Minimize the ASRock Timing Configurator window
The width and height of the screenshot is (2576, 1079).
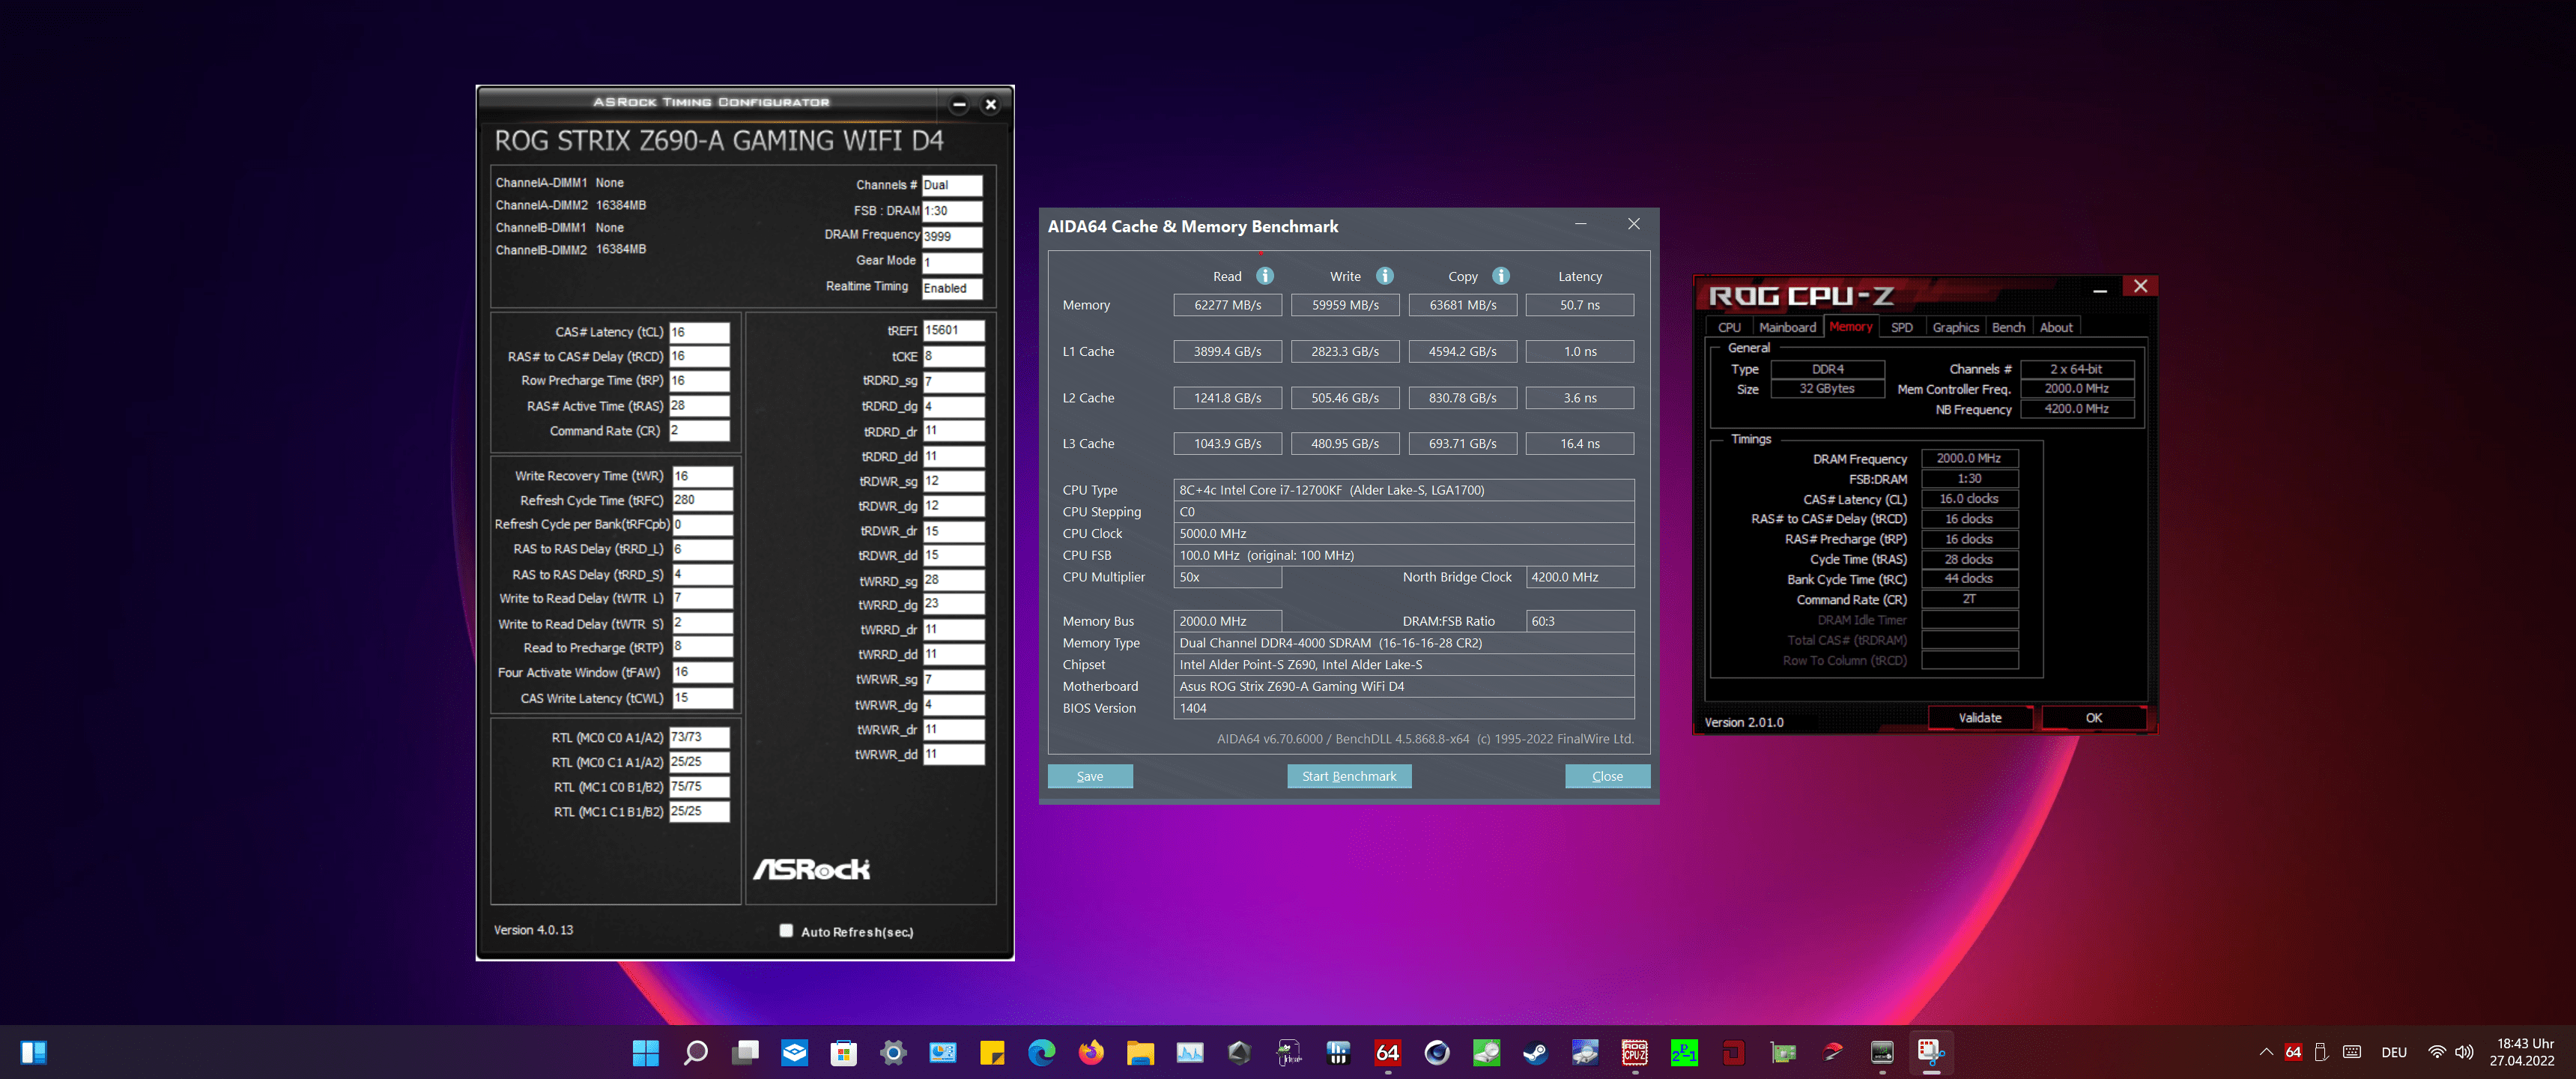[x=959, y=104]
